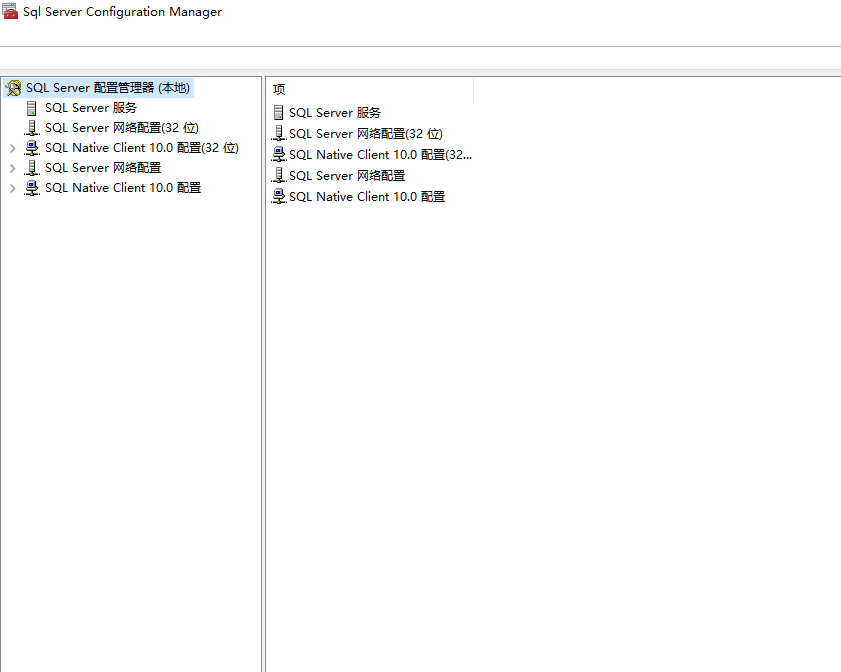
Task: Click the SQL Server 网络配置 tree icon
Action: (x=32, y=168)
